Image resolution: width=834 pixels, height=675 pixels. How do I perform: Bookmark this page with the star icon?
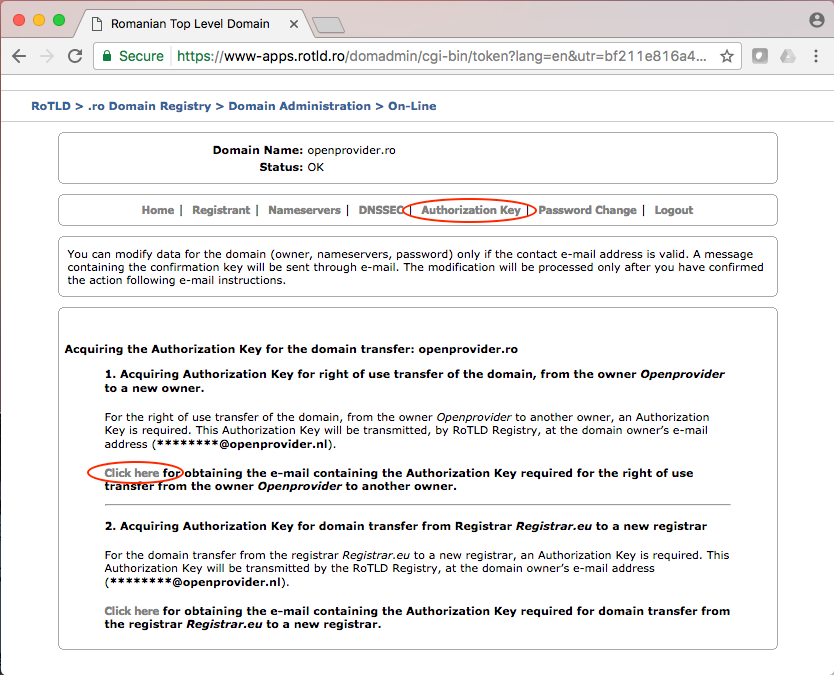[x=727, y=57]
